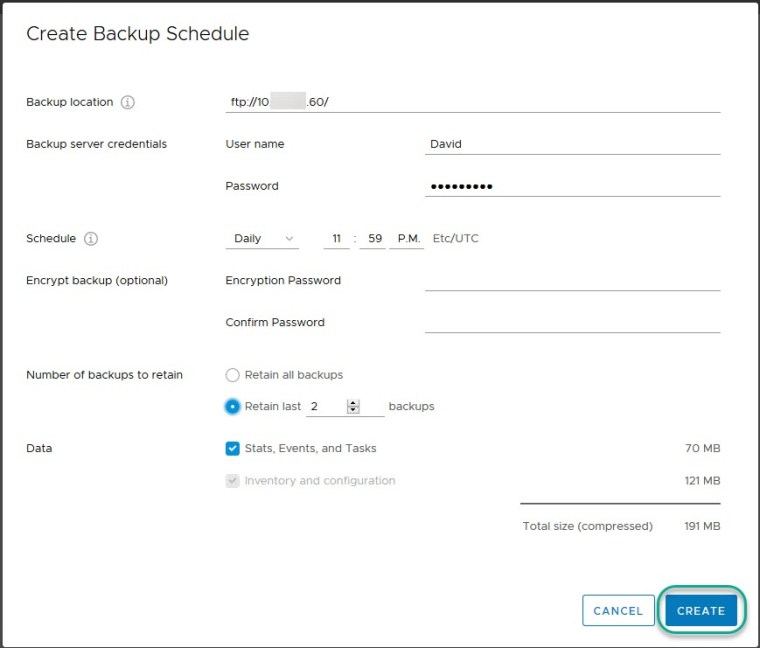Click the CREATE button
The height and width of the screenshot is (648, 760).
(x=701, y=611)
